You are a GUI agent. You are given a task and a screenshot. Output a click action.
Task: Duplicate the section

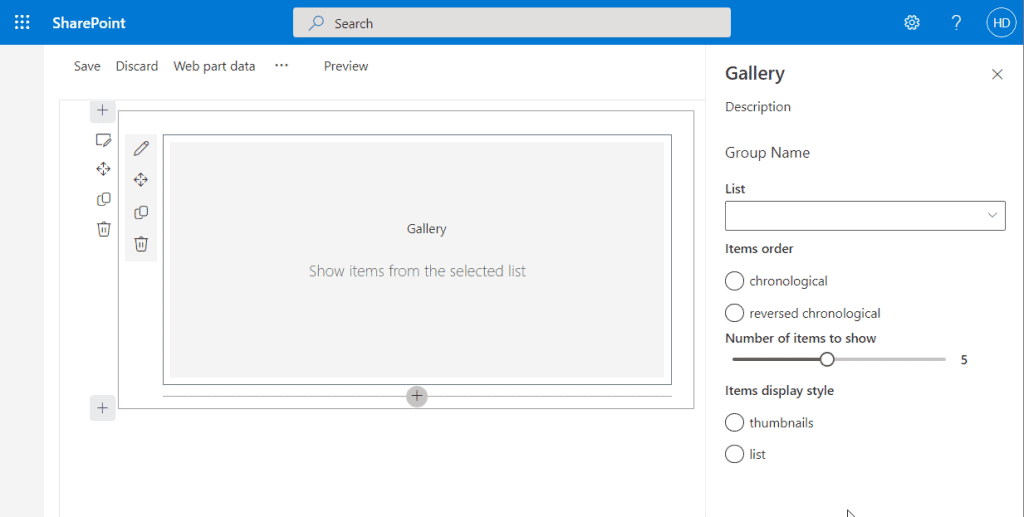click(x=103, y=199)
